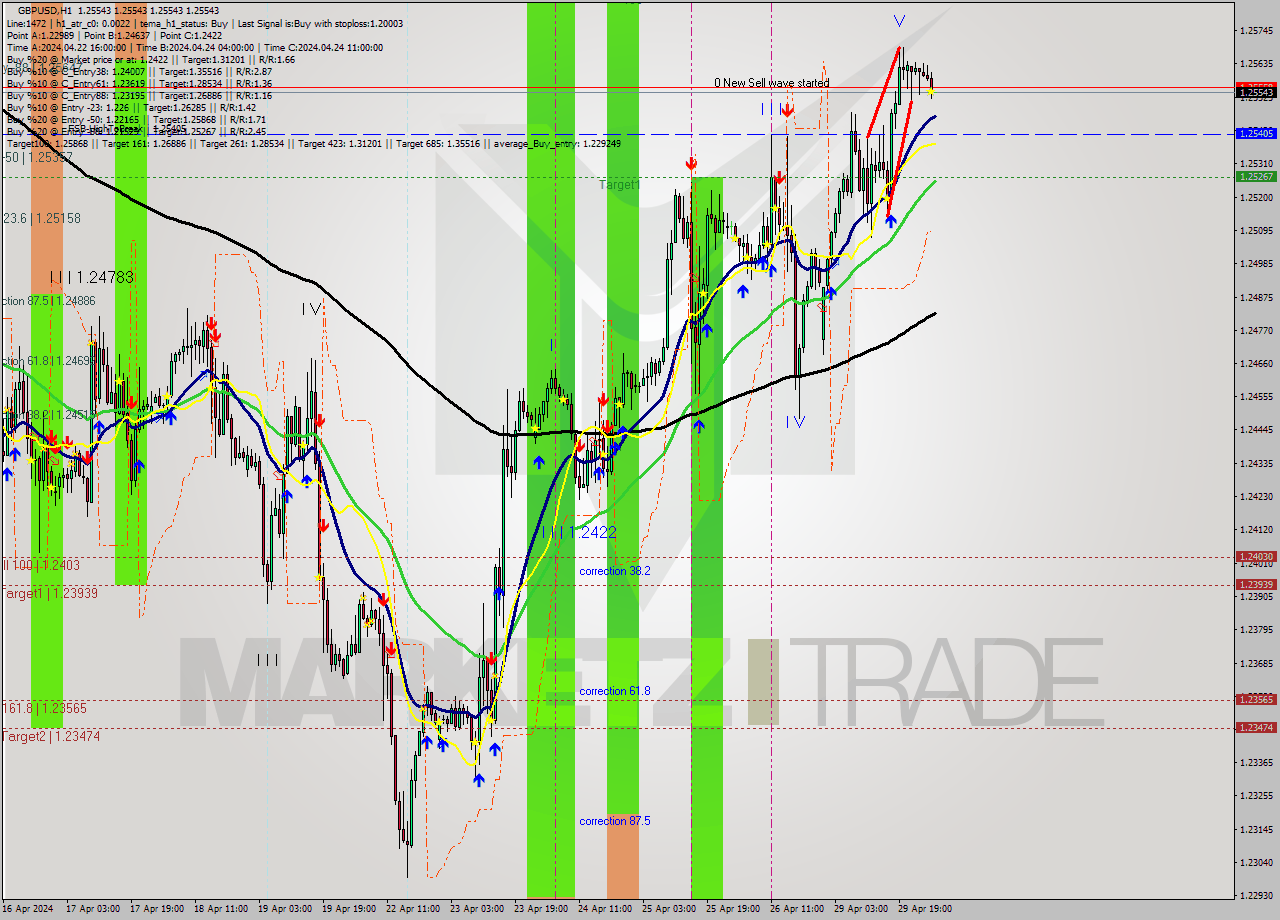Click the '23.6 | 1.25158' Fibonacci label
This screenshot has height=920, width=1280.
point(41,218)
